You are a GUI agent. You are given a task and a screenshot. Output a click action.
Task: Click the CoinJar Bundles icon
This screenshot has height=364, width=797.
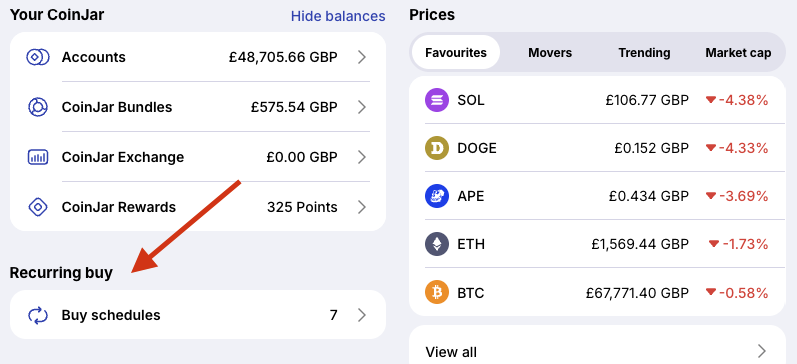click(x=38, y=107)
